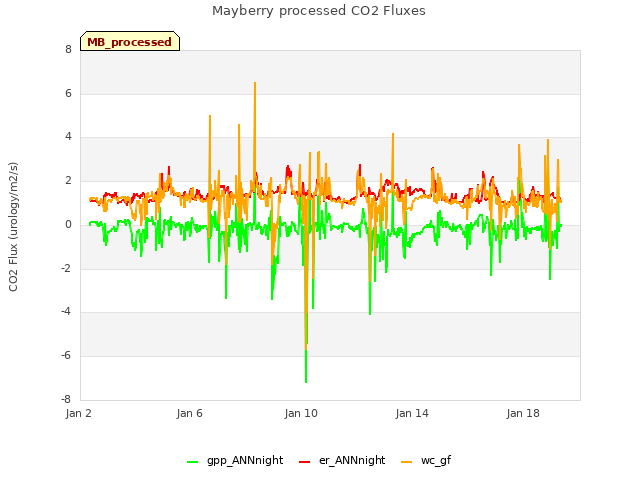
Task: Toggle the gpp_ANNnight legend entry
Action: coord(235,460)
